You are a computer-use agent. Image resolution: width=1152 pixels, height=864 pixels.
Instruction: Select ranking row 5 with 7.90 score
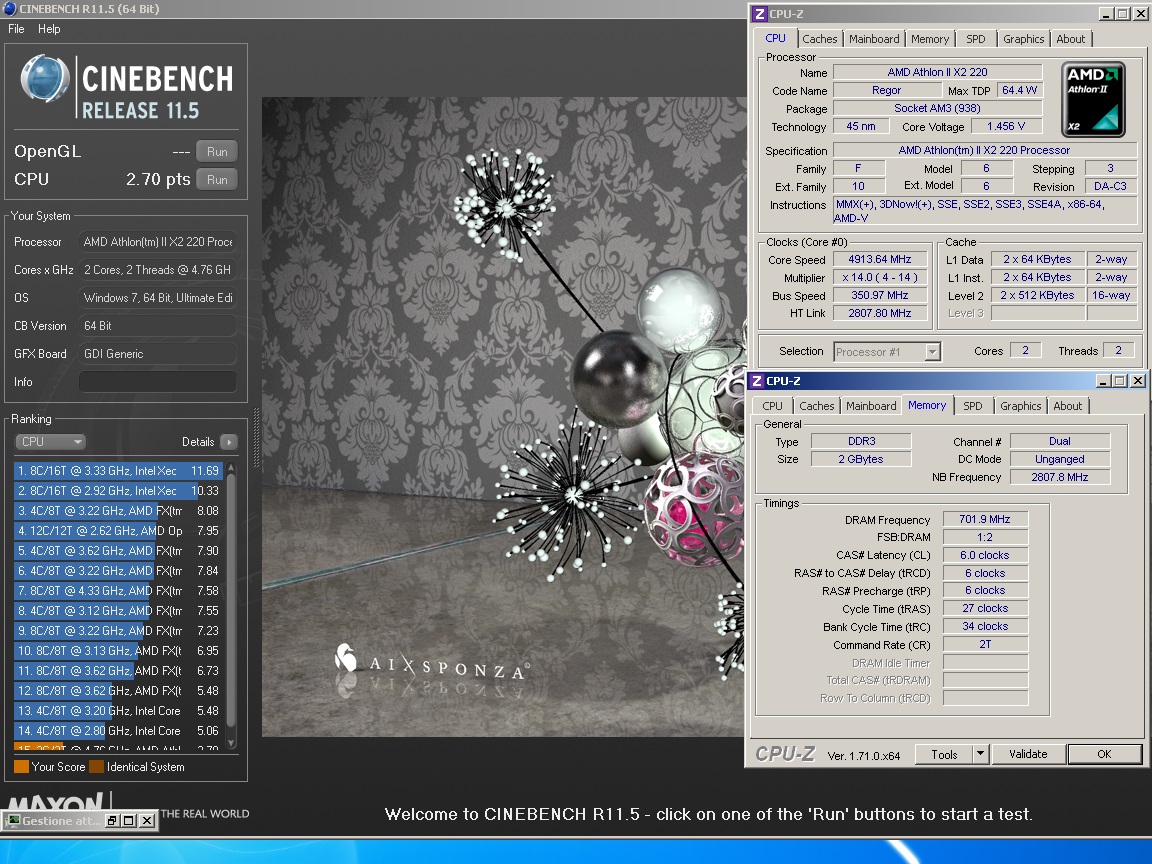click(118, 550)
